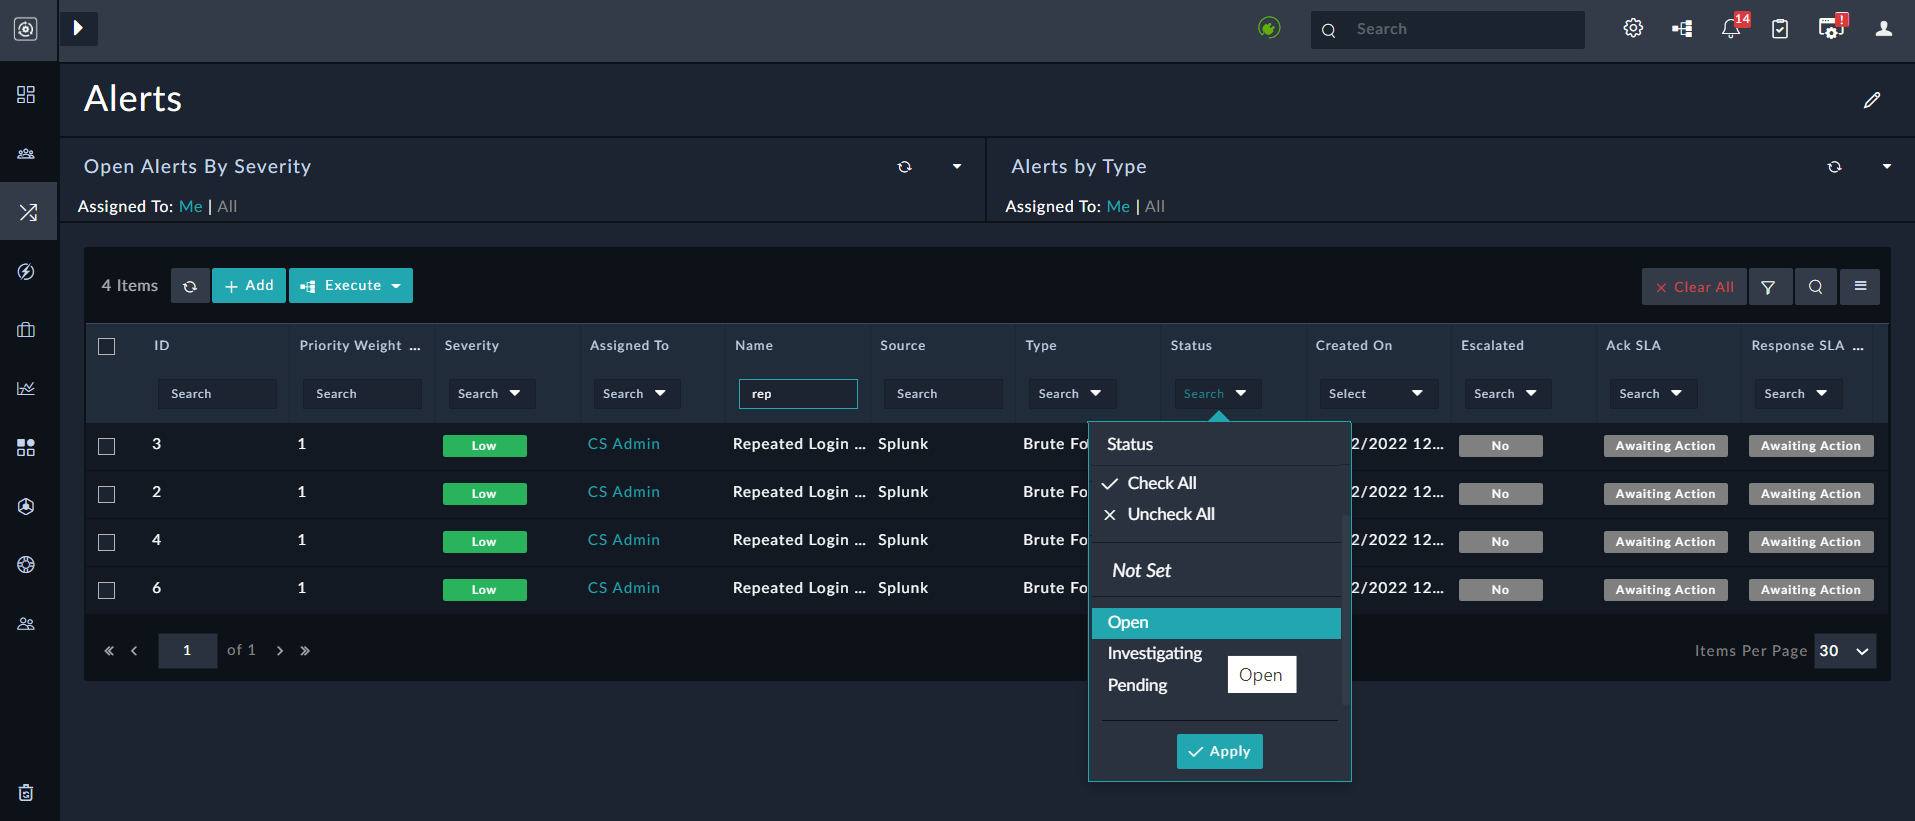Click the Priority Weight search field
1915x821 pixels.
[362, 394]
